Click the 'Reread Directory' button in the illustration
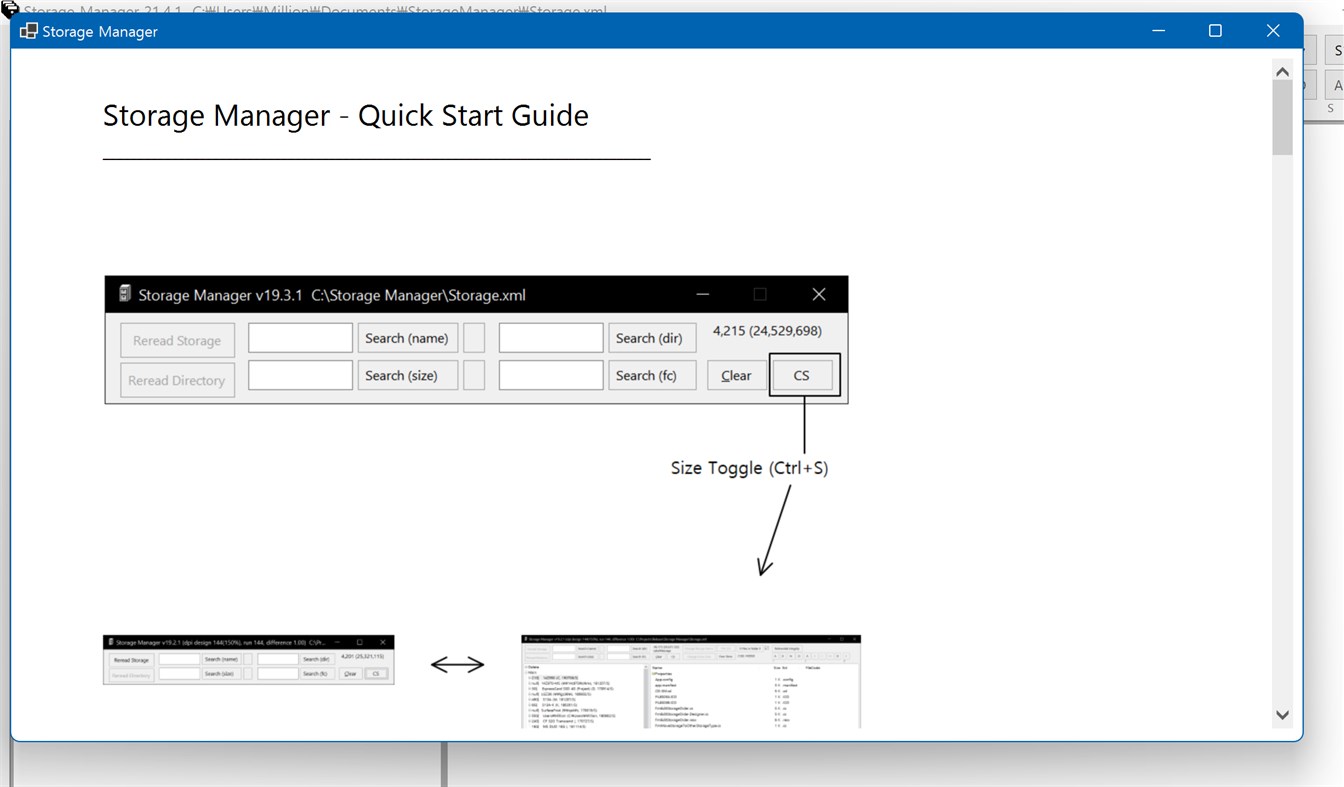1344x787 pixels. [177, 380]
